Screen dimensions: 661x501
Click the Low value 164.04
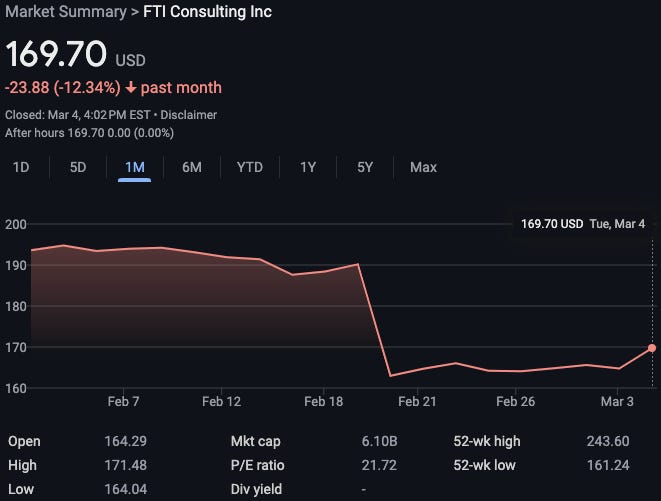[x=126, y=489]
